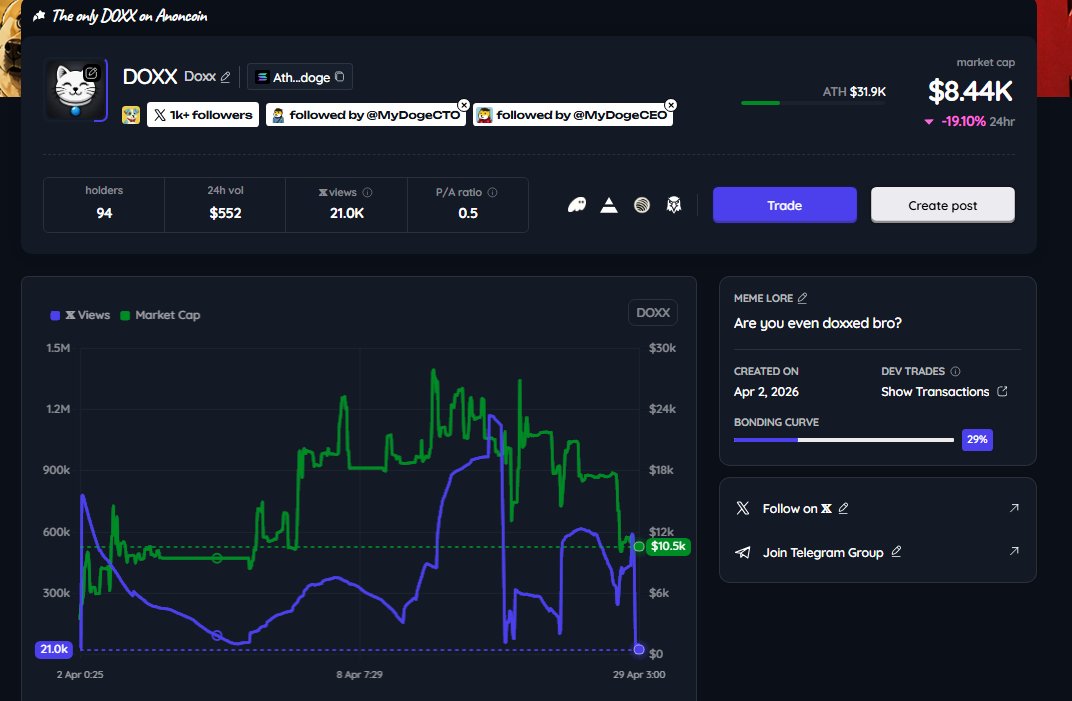
Task: Click the X logo beside Follow on X
Action: [x=742, y=508]
